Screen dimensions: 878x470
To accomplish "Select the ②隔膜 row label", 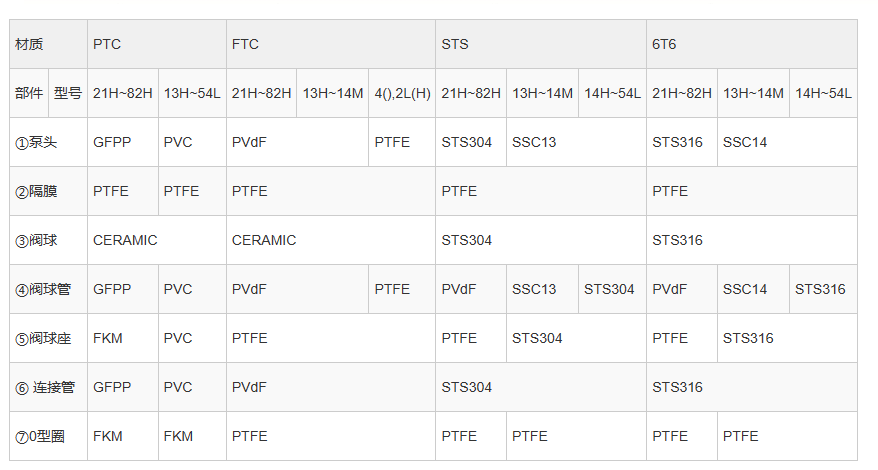I will [48, 191].
